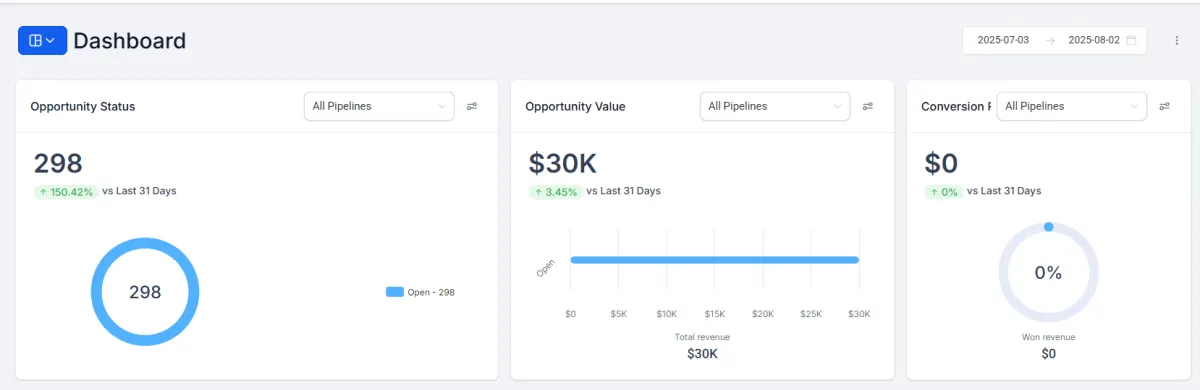Click the Open horizontal revenue bar
The width and height of the screenshot is (1200, 390).
(x=714, y=260)
